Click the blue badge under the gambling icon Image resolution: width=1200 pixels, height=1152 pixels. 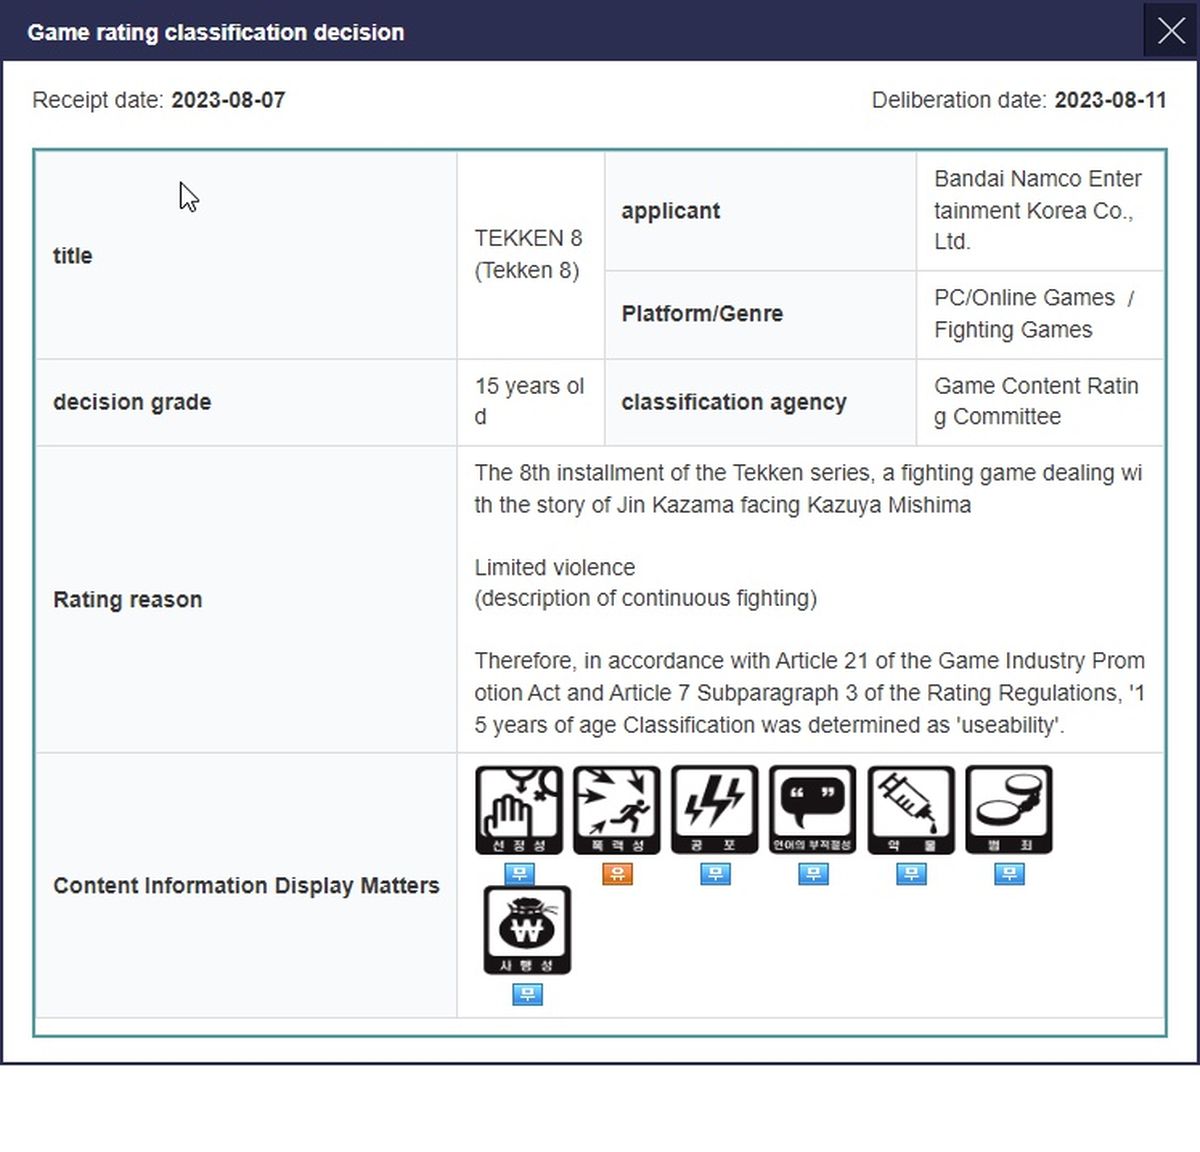click(527, 994)
